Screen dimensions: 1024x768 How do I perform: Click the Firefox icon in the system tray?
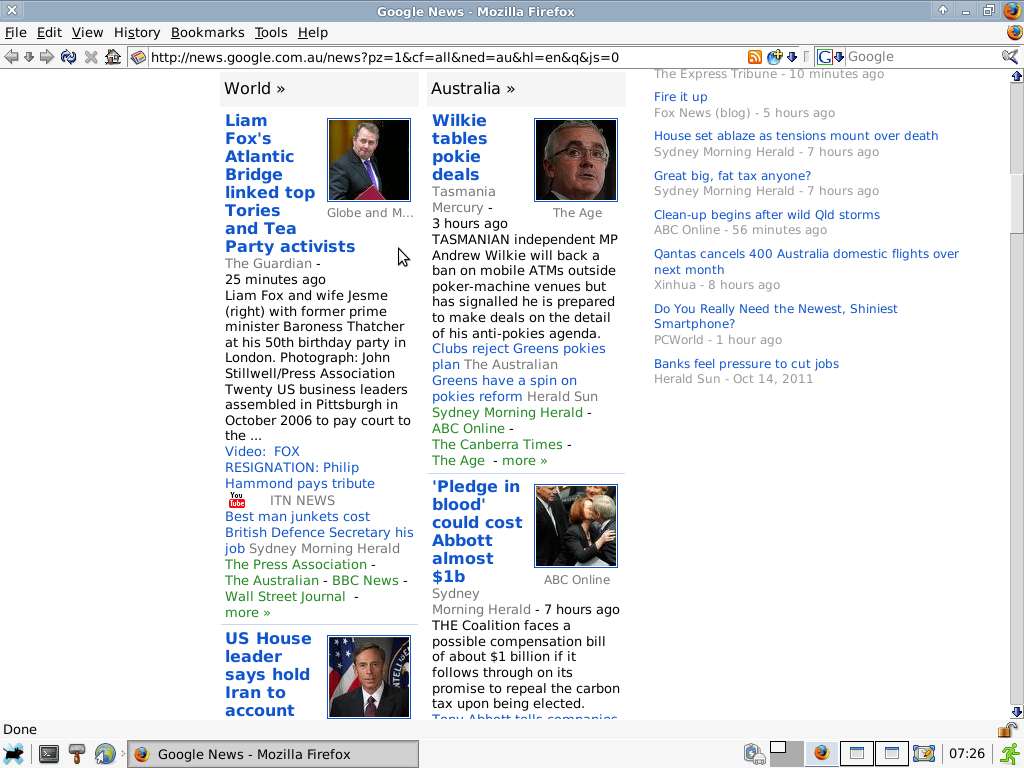pos(822,754)
